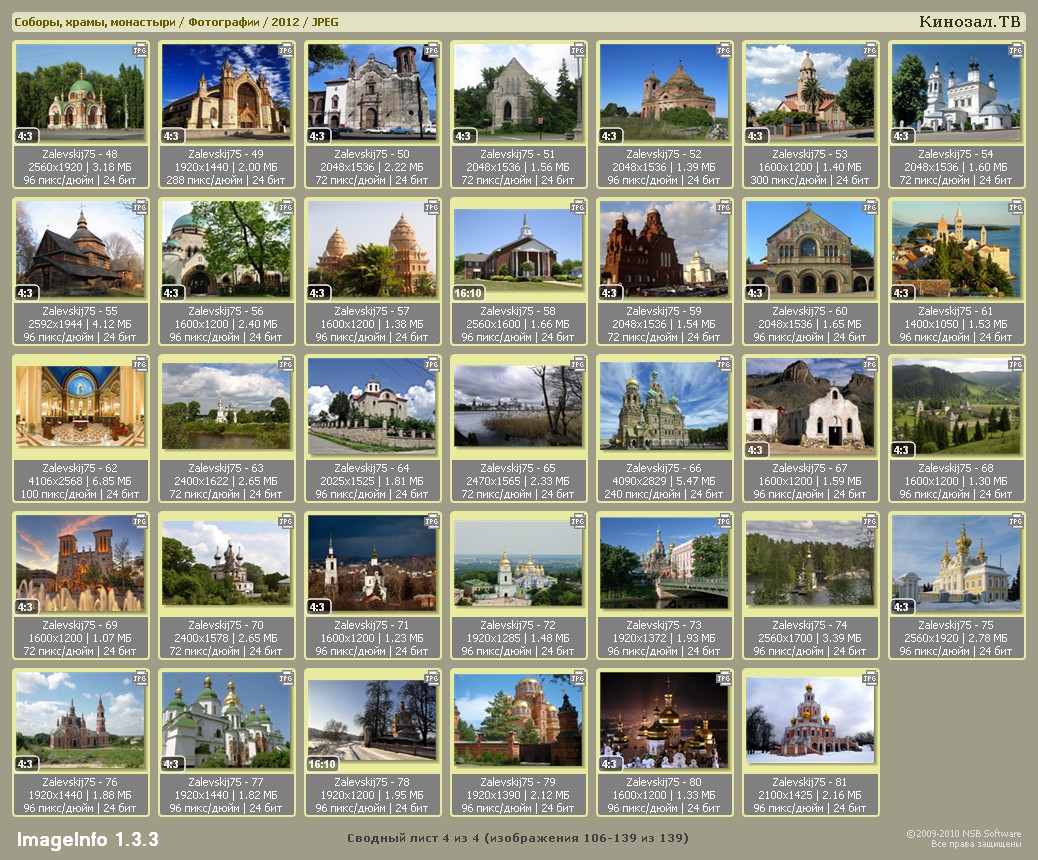Select the Zalevskij75 - 55 wooden church thumbnail
The width and height of the screenshot is (1038, 860).
80,248
